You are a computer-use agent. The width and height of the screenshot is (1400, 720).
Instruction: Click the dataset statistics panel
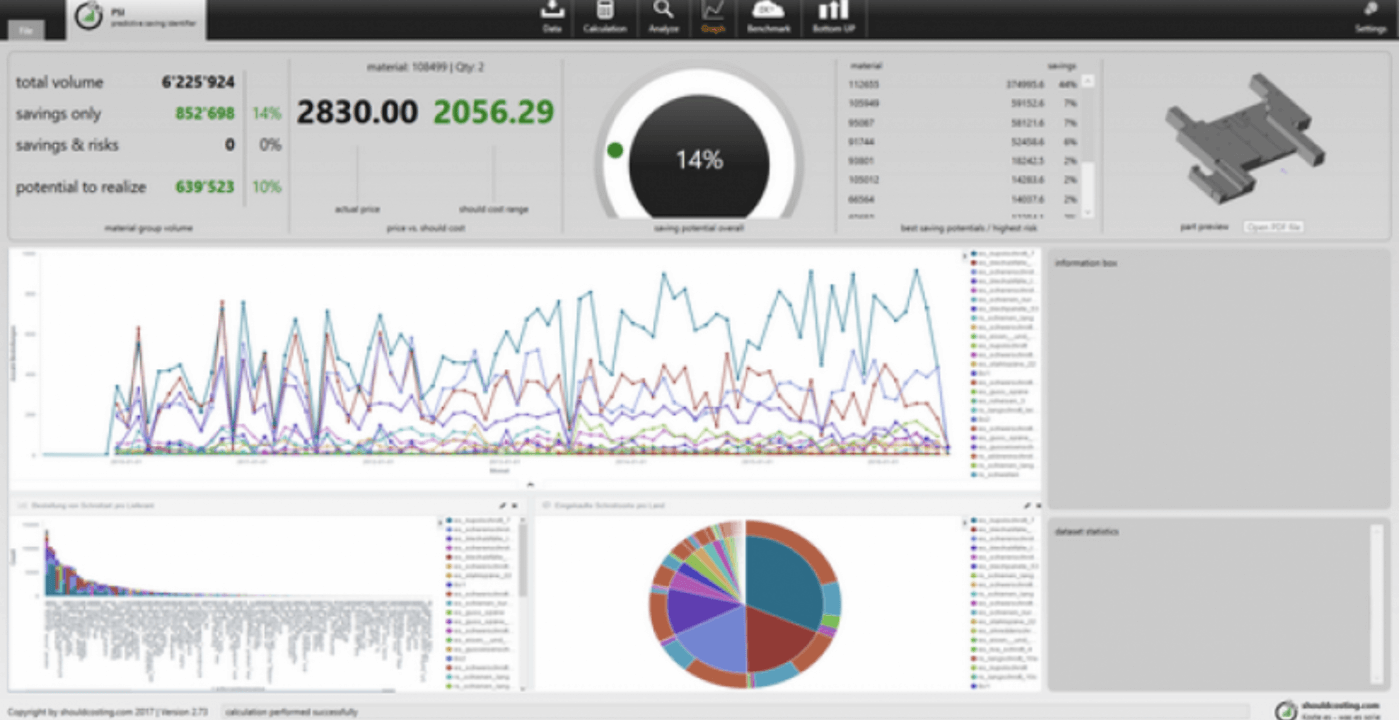coord(1218,604)
